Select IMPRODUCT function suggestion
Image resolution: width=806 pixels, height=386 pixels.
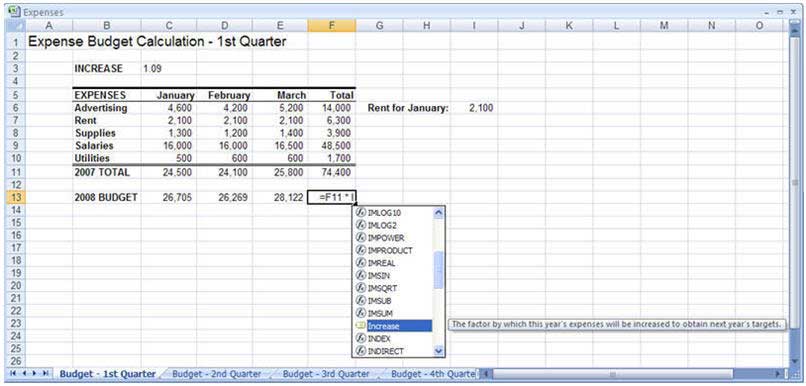pos(394,250)
